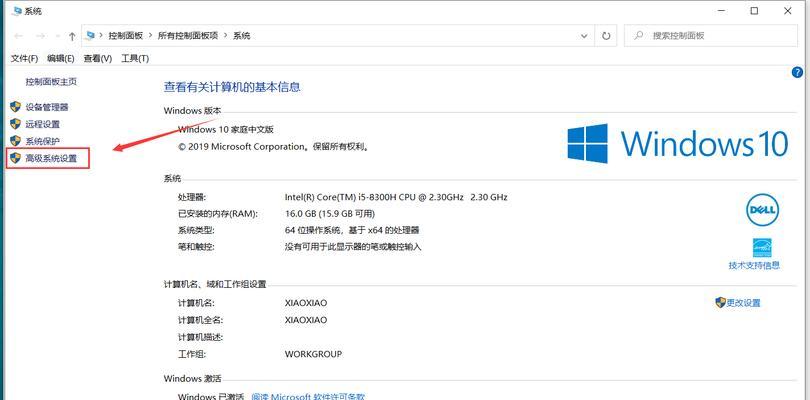Refresh the page with refresh icon

[606, 36]
